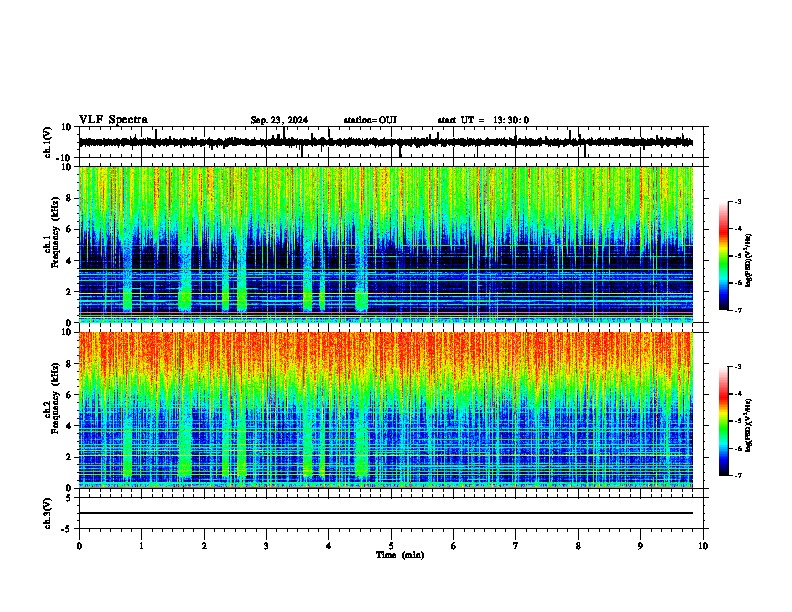Click the "ch.1(V)" waveform axis label
Screen dimensions: 792x612
(x=48, y=142)
